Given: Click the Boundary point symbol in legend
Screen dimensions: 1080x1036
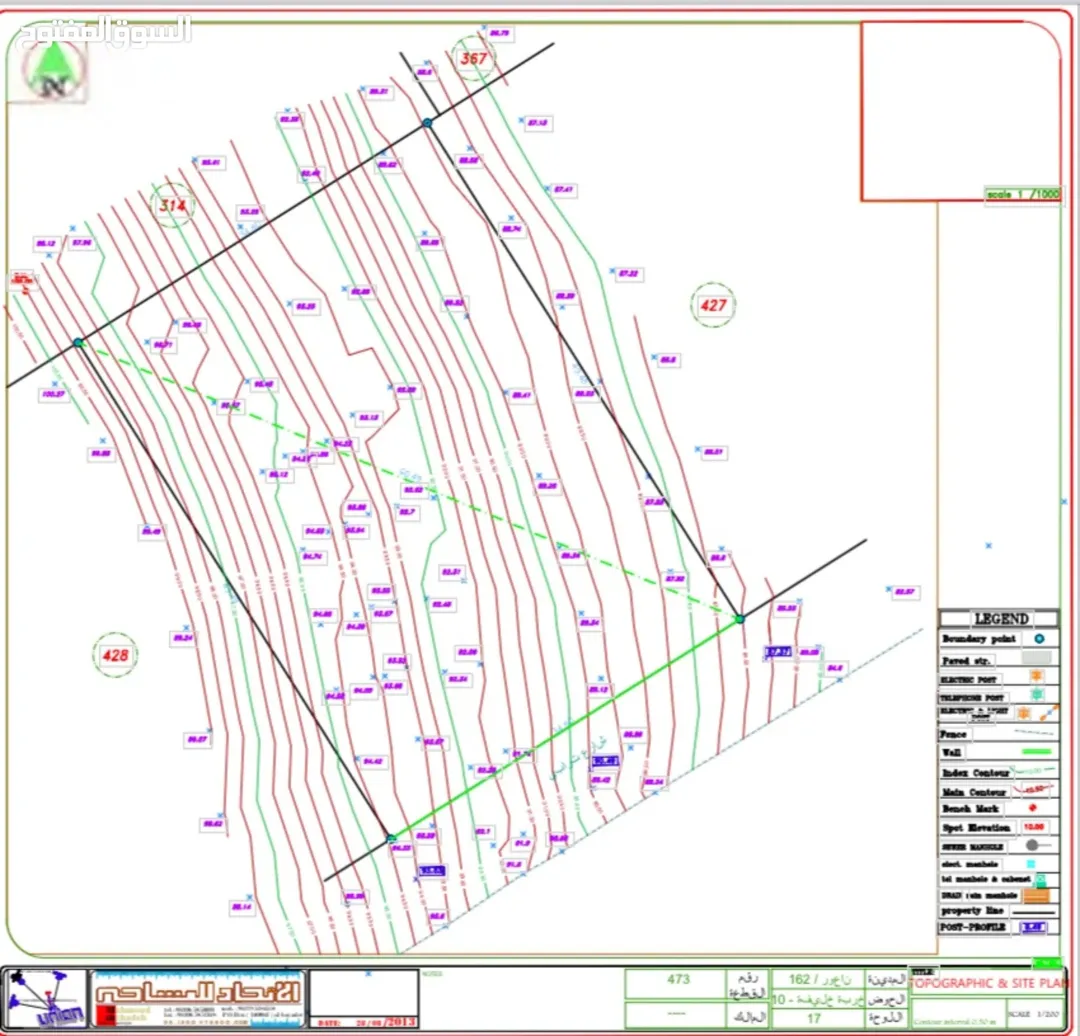Looking at the screenshot, I should (x=1039, y=639).
